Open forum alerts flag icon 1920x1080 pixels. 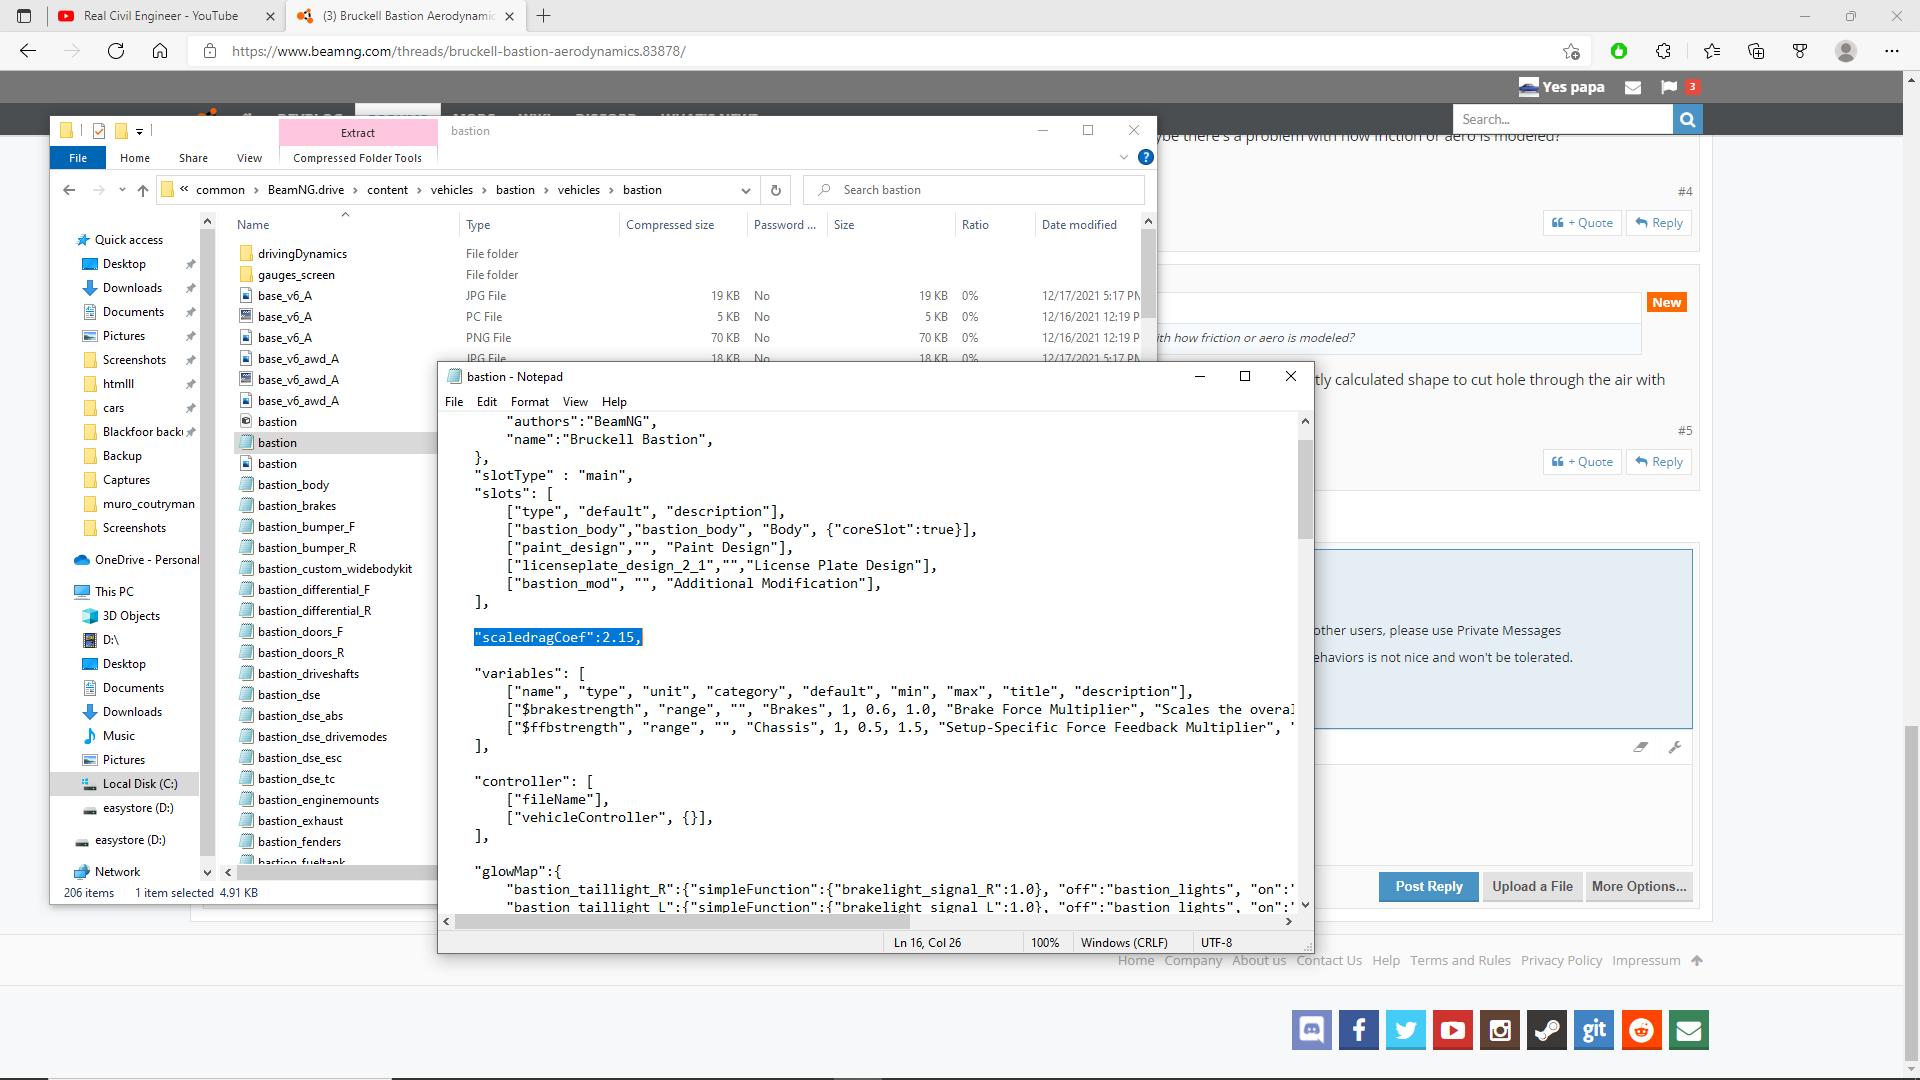(1669, 87)
